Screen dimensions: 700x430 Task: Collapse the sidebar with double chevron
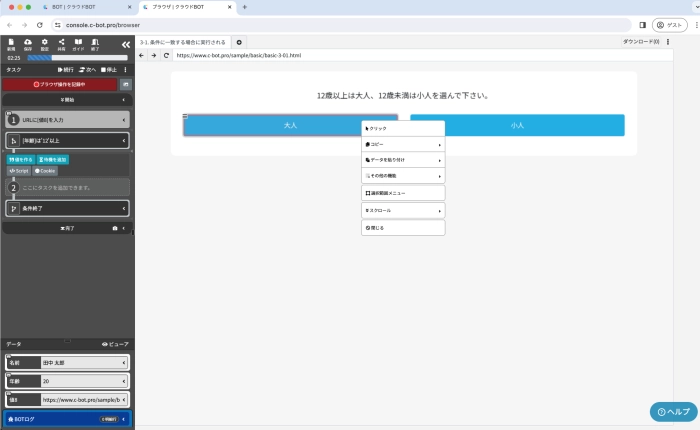click(125, 45)
